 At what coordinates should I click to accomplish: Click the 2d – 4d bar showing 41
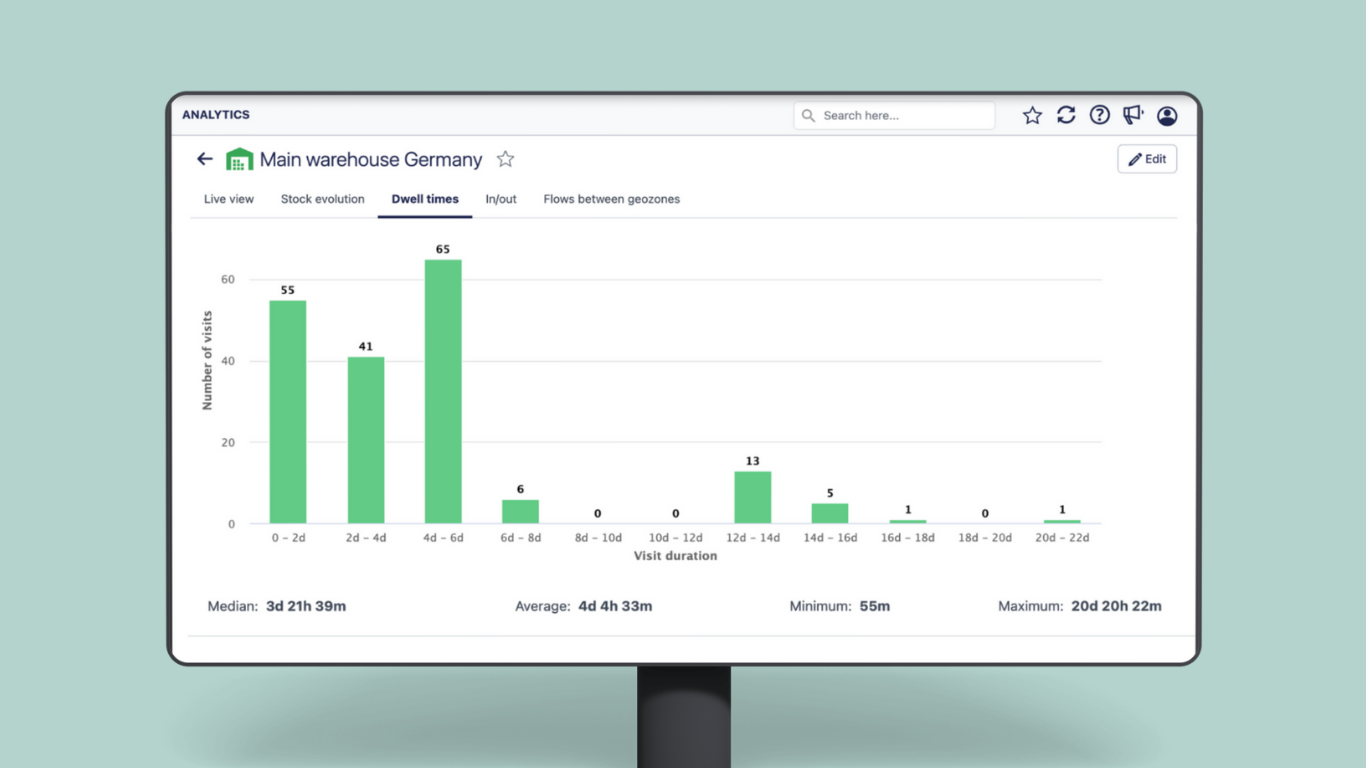click(366, 440)
